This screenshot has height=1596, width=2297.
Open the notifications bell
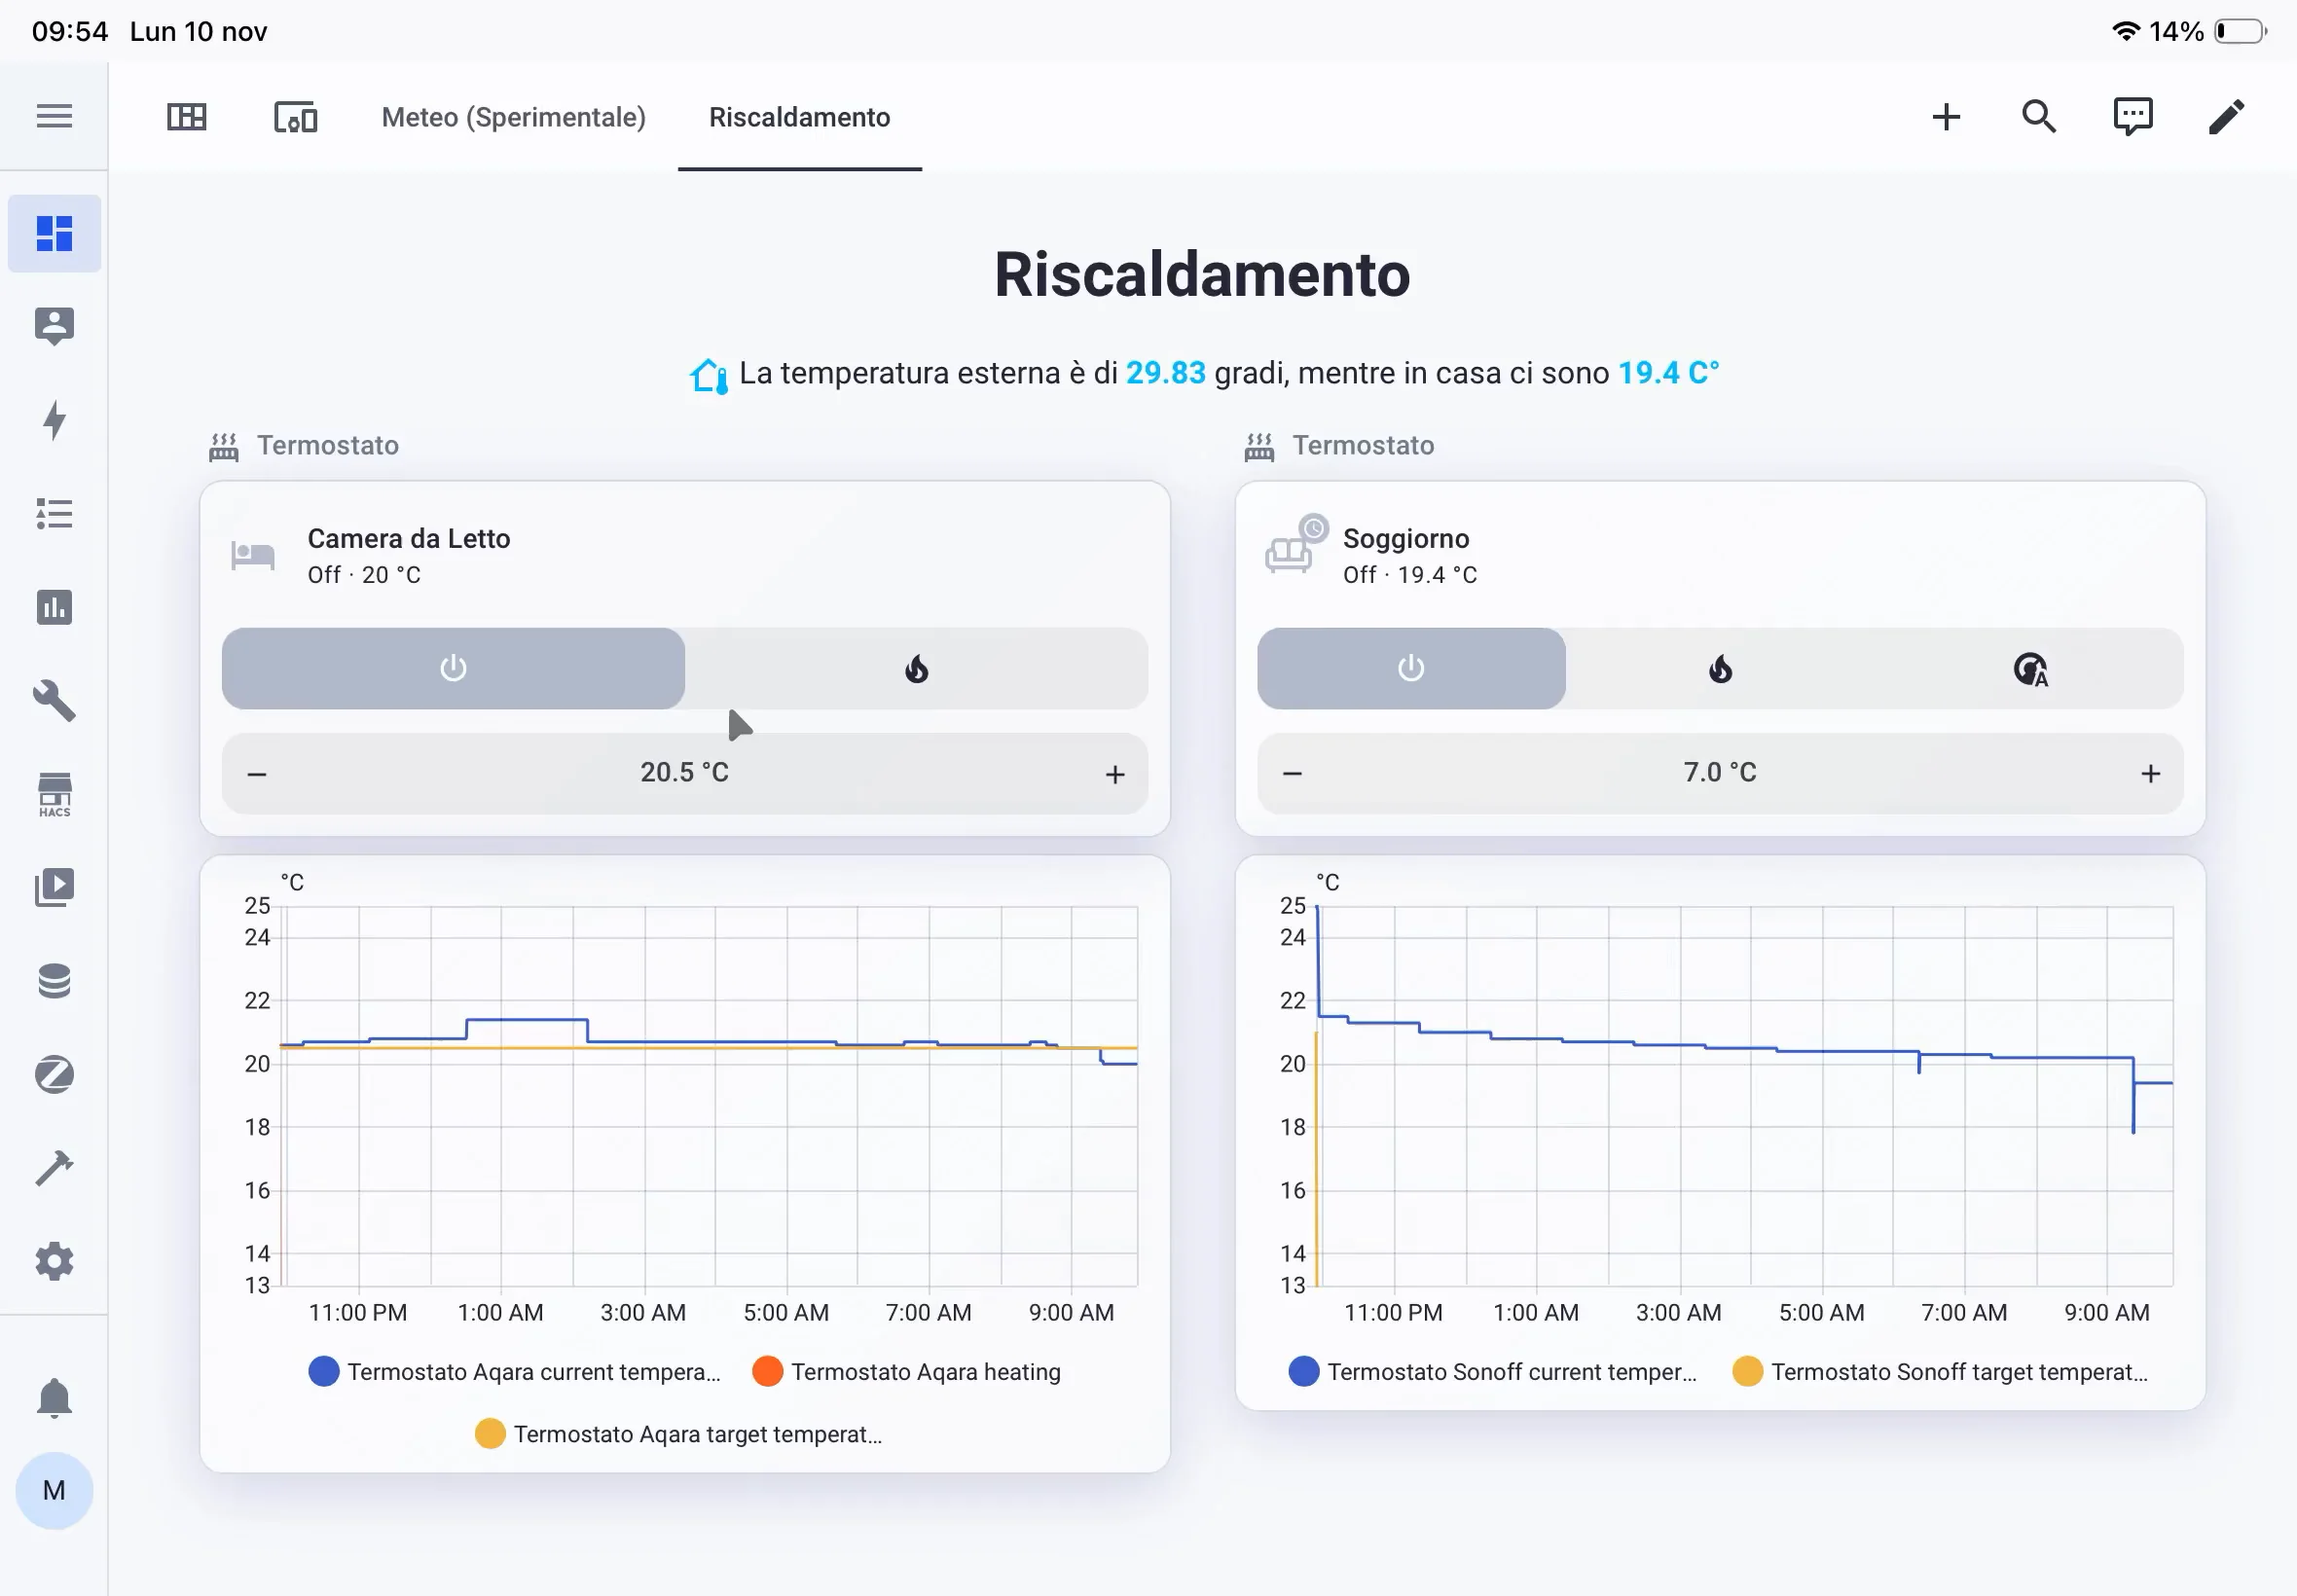pyautogui.click(x=54, y=1398)
